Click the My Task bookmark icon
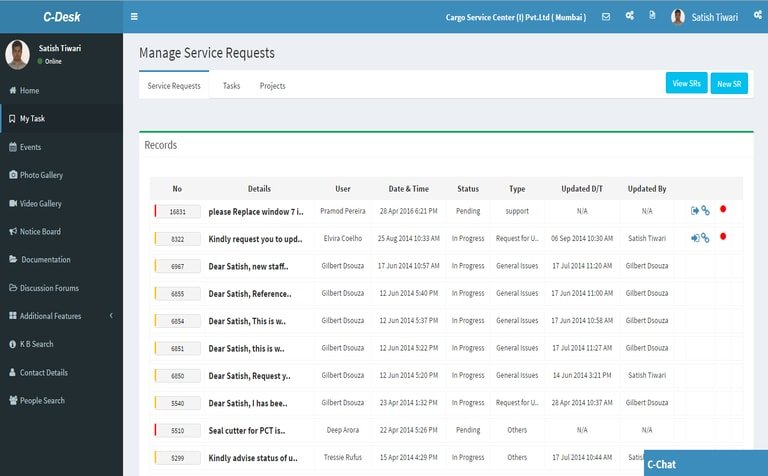 pyautogui.click(x=12, y=119)
